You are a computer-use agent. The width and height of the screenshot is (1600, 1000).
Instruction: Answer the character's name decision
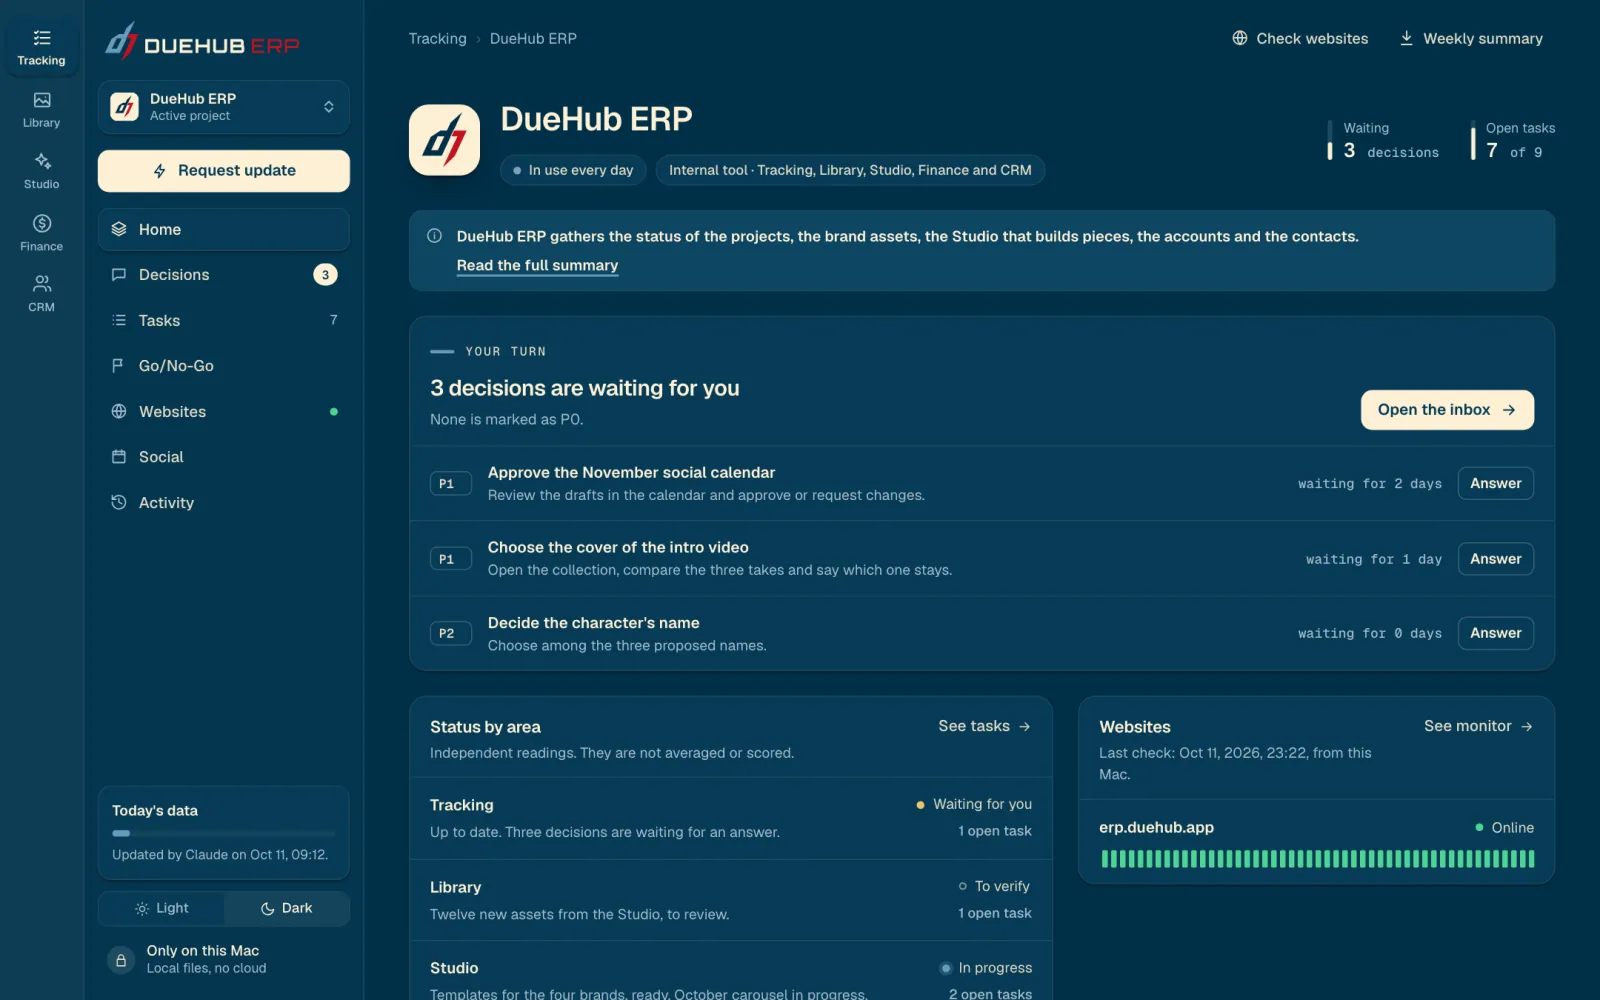pos(1495,633)
